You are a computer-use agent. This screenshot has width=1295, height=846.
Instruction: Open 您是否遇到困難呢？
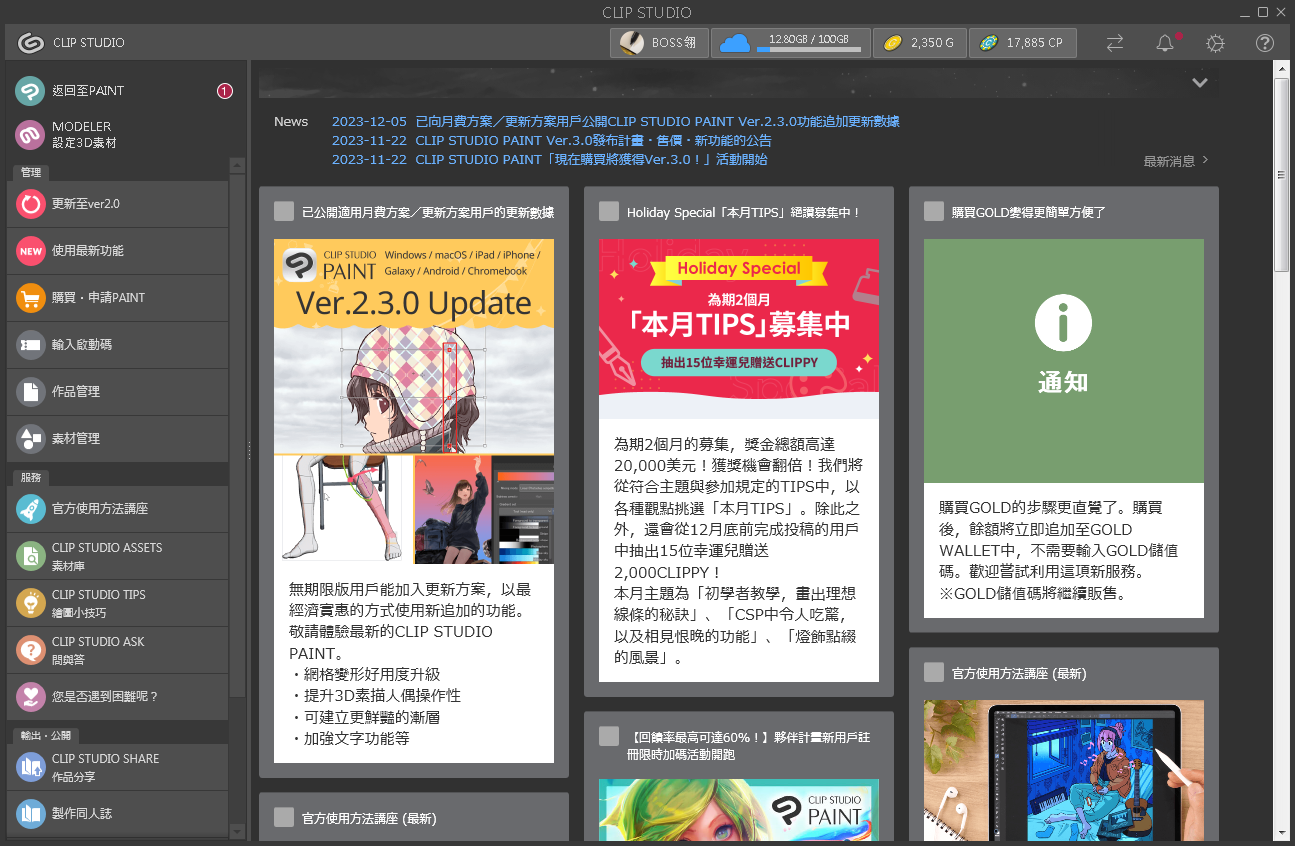pos(117,697)
